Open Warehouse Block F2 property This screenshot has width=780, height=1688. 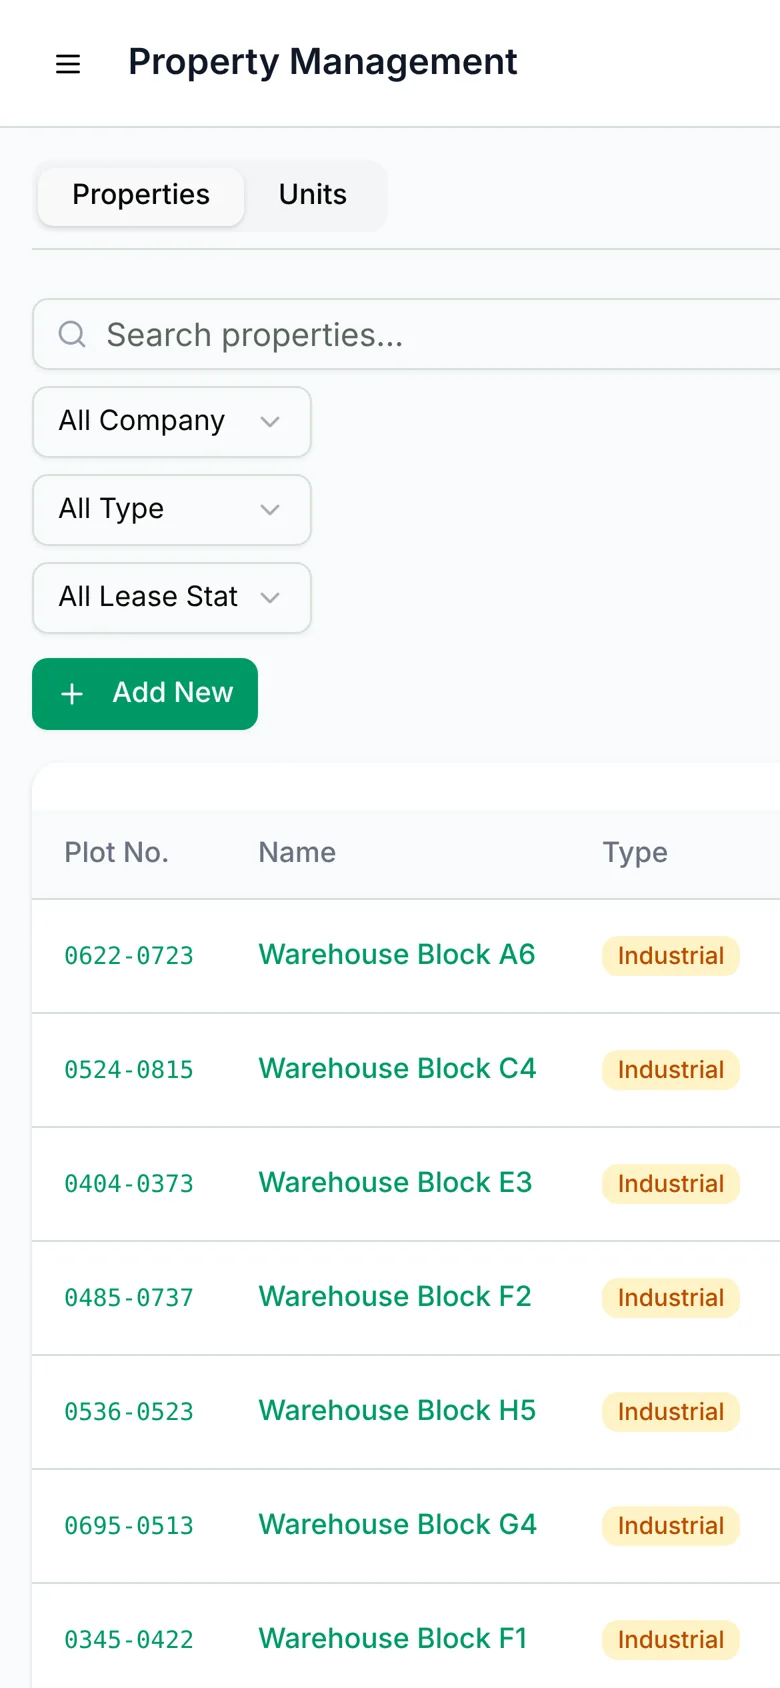(395, 1296)
